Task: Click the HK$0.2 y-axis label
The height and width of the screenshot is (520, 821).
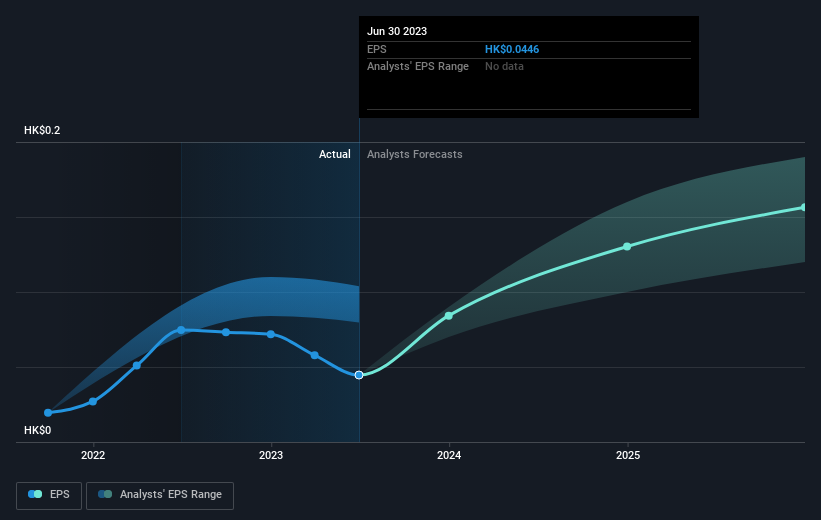Action: coord(42,130)
